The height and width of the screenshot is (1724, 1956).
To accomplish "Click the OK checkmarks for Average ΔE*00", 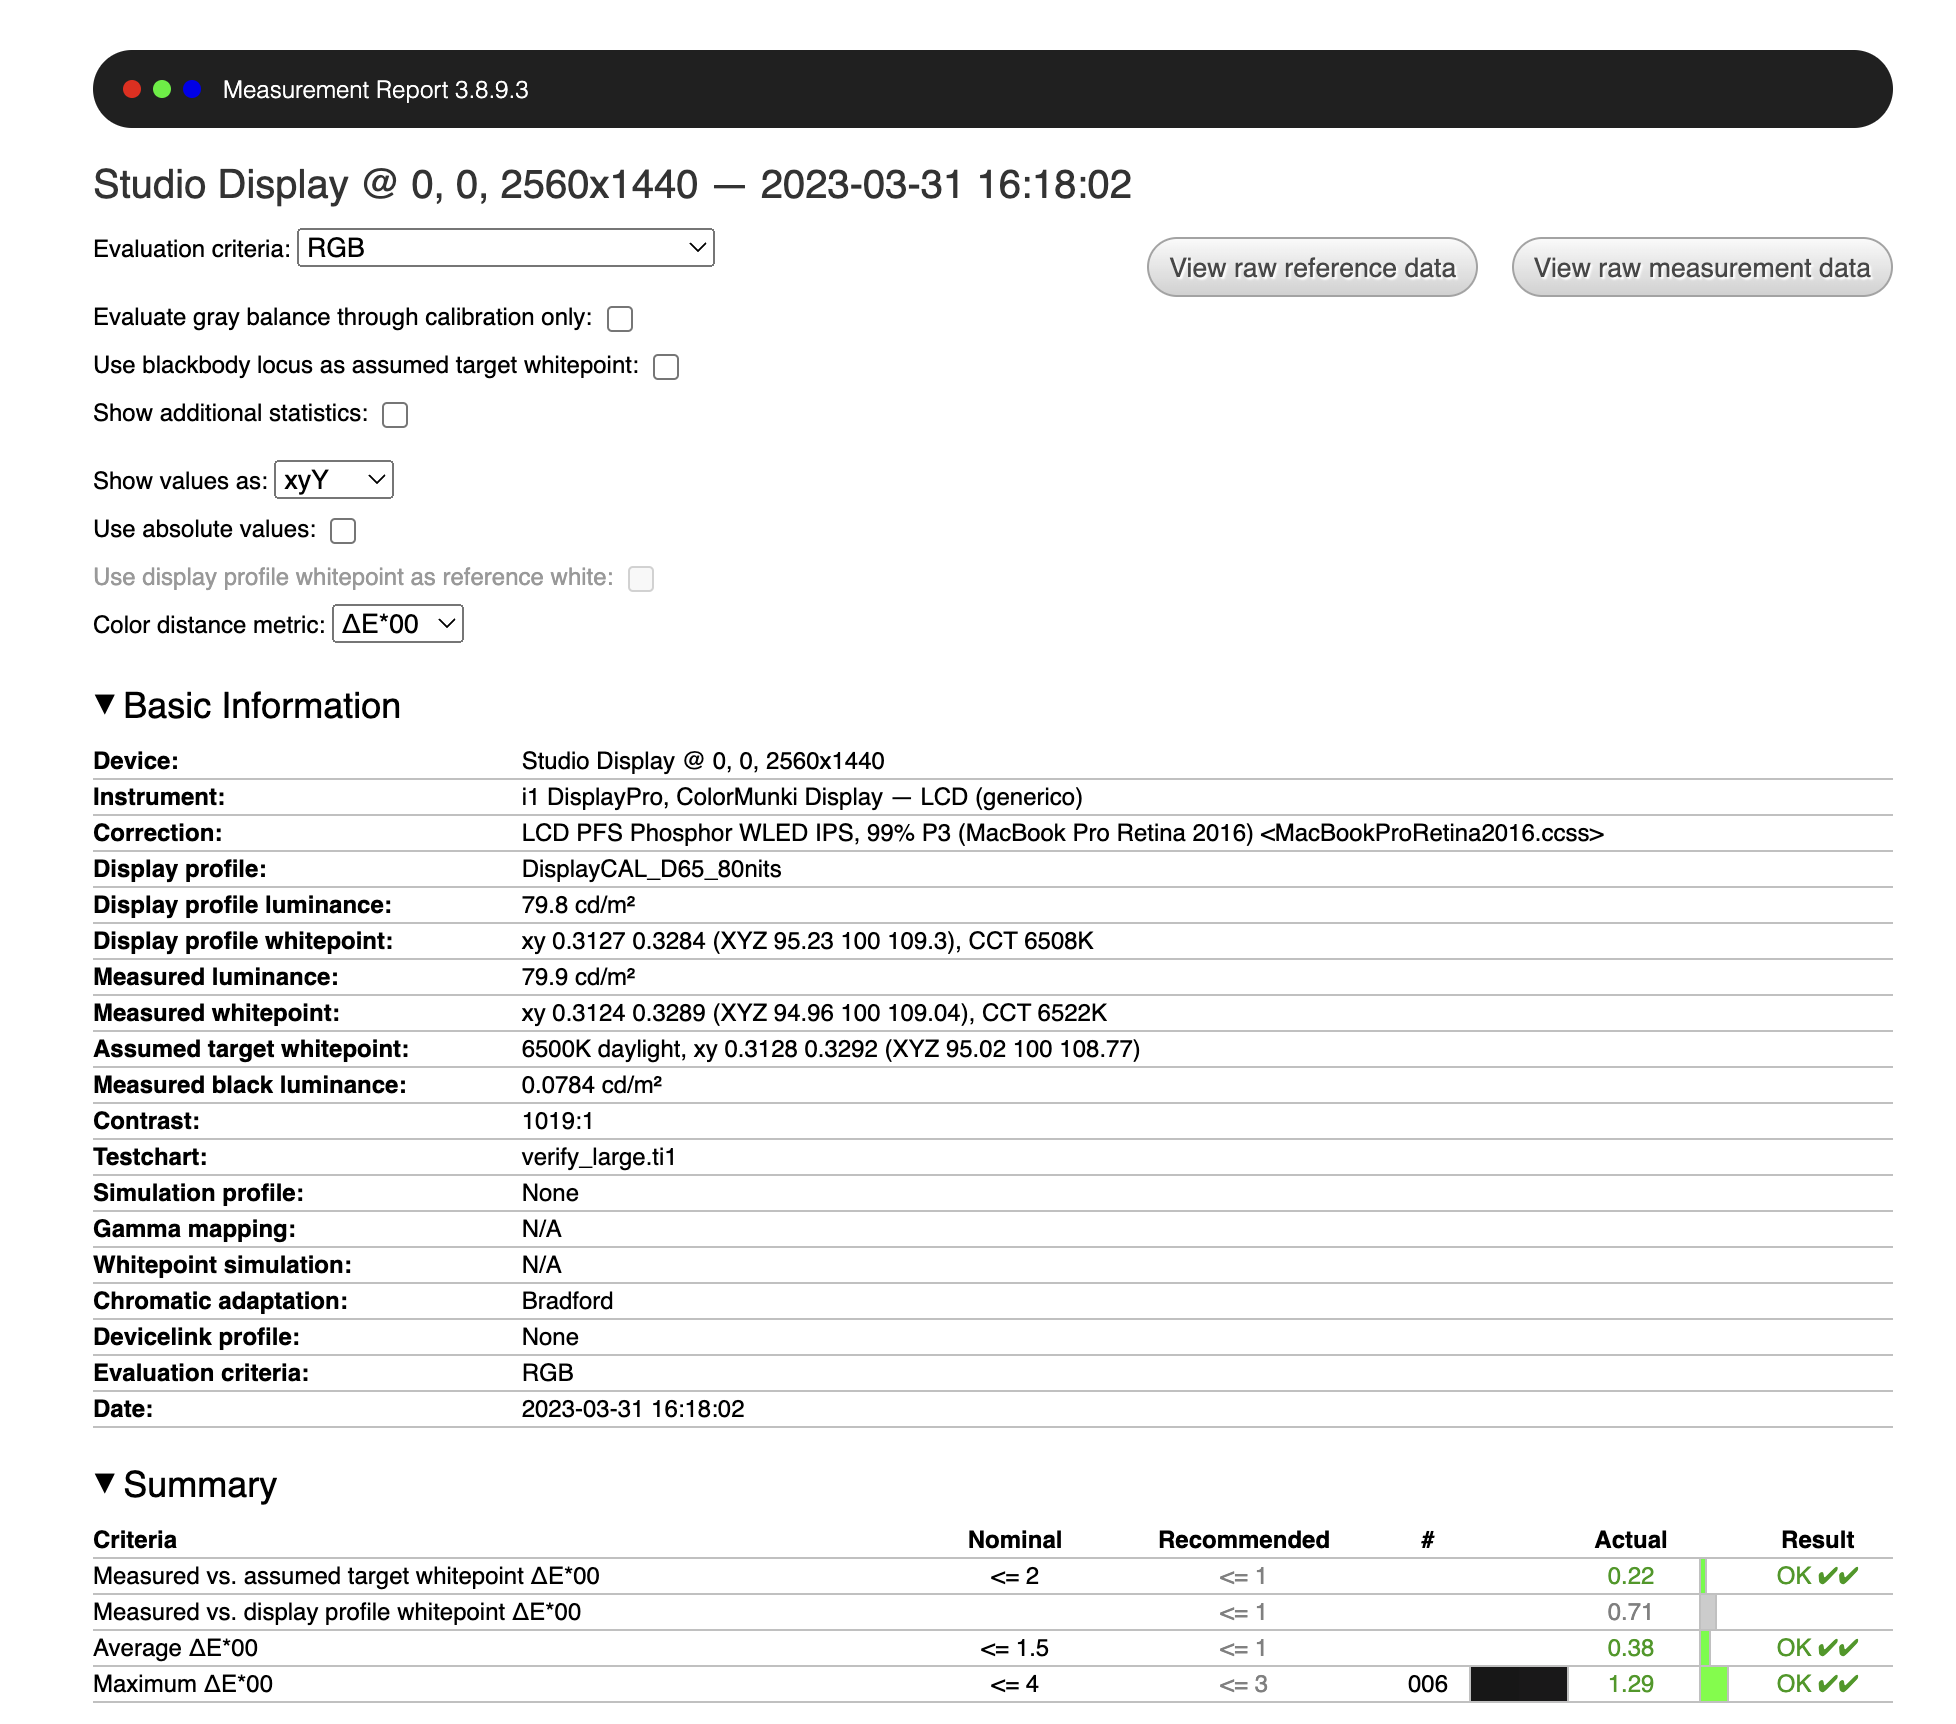I will (x=1816, y=1648).
